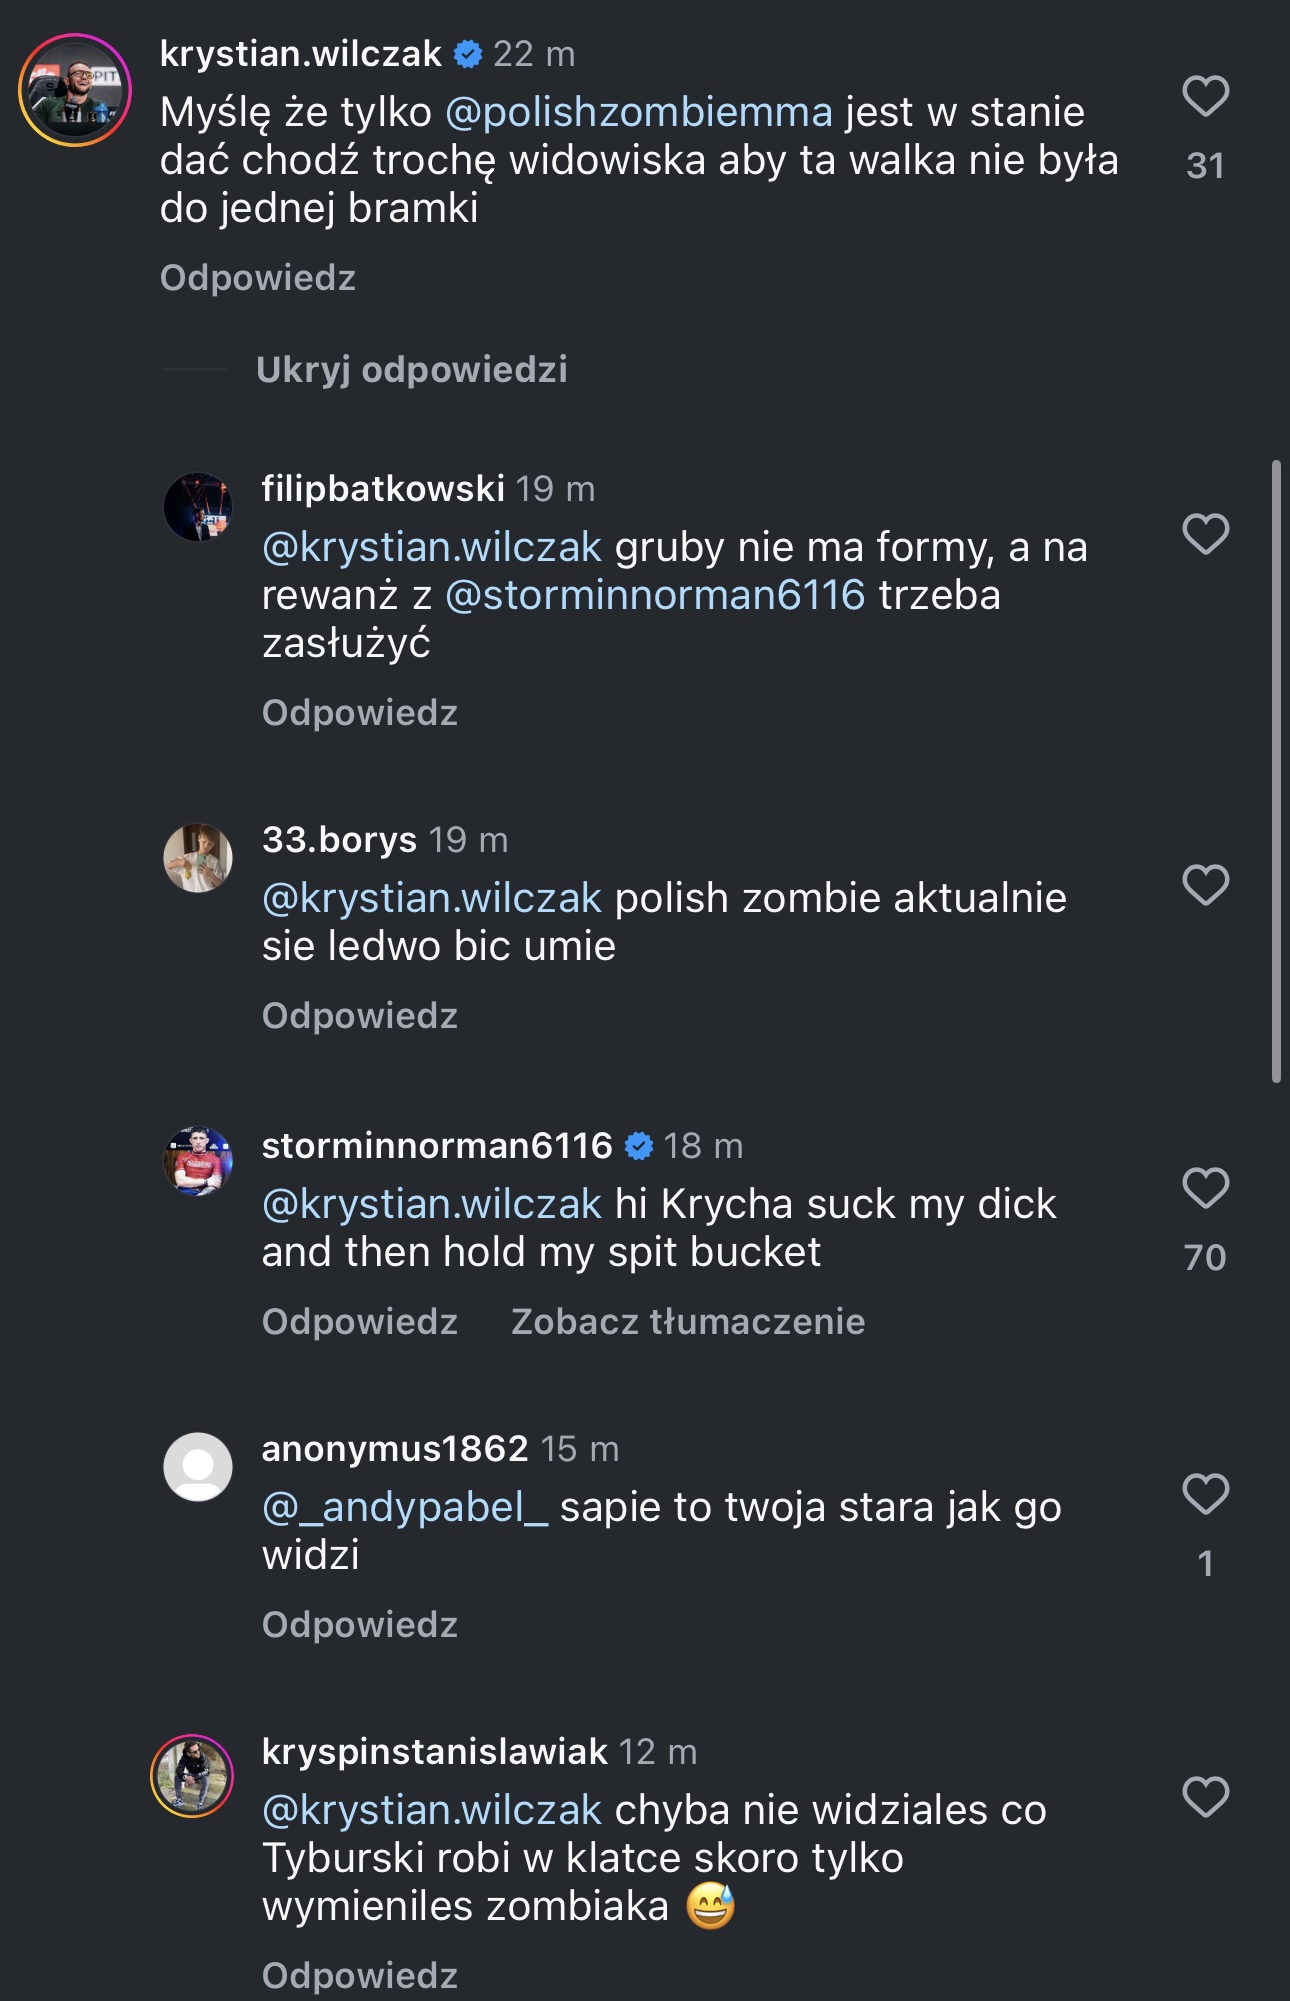Tap heart on storminnorman6116's reply
The height and width of the screenshot is (2001, 1290).
click(1205, 1188)
